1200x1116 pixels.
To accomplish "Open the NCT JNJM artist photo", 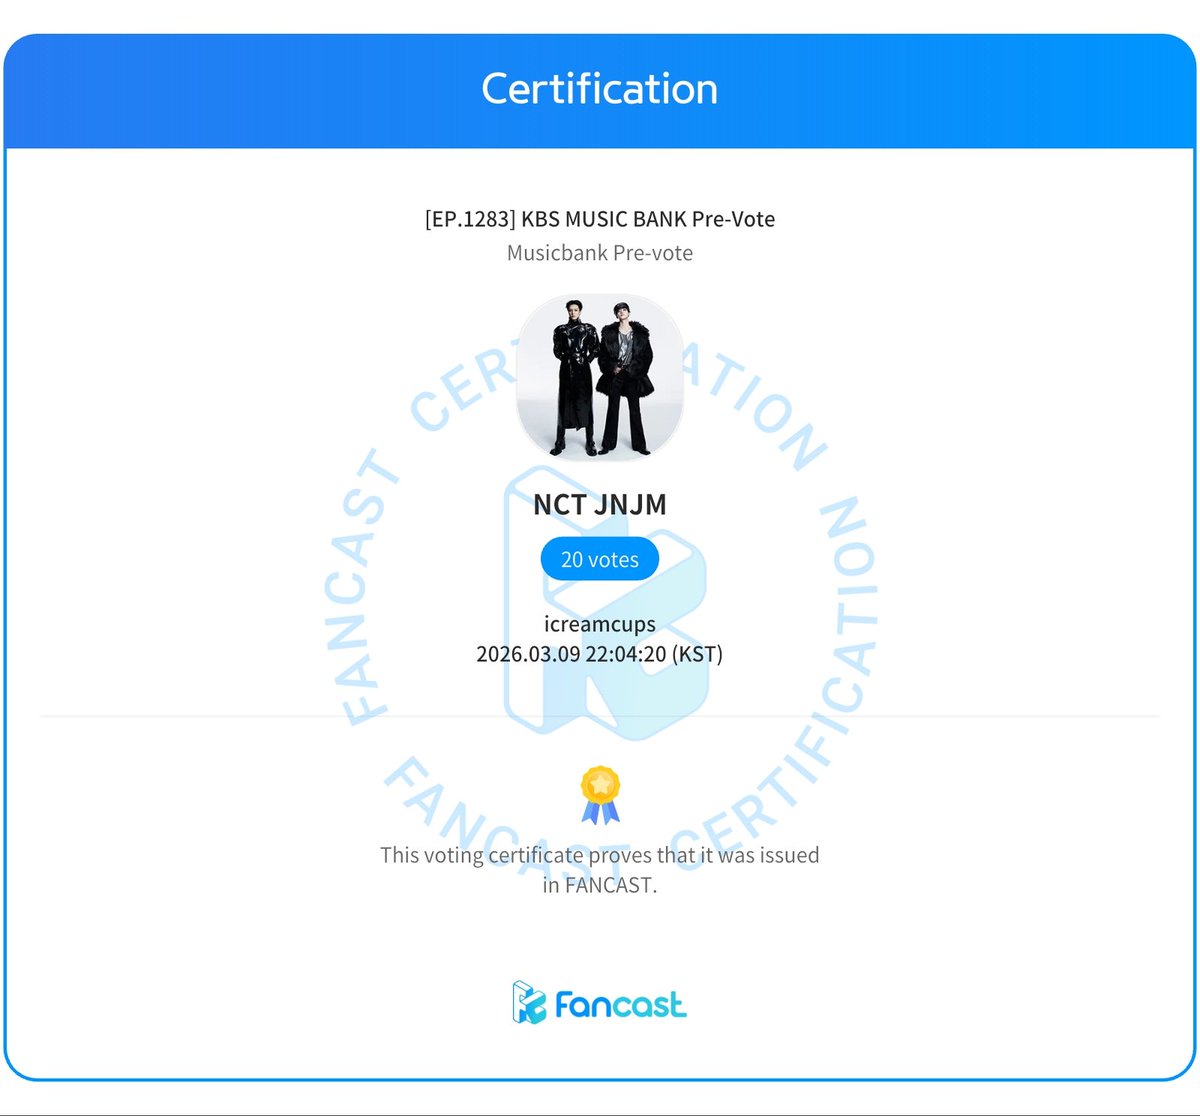I will pos(600,378).
